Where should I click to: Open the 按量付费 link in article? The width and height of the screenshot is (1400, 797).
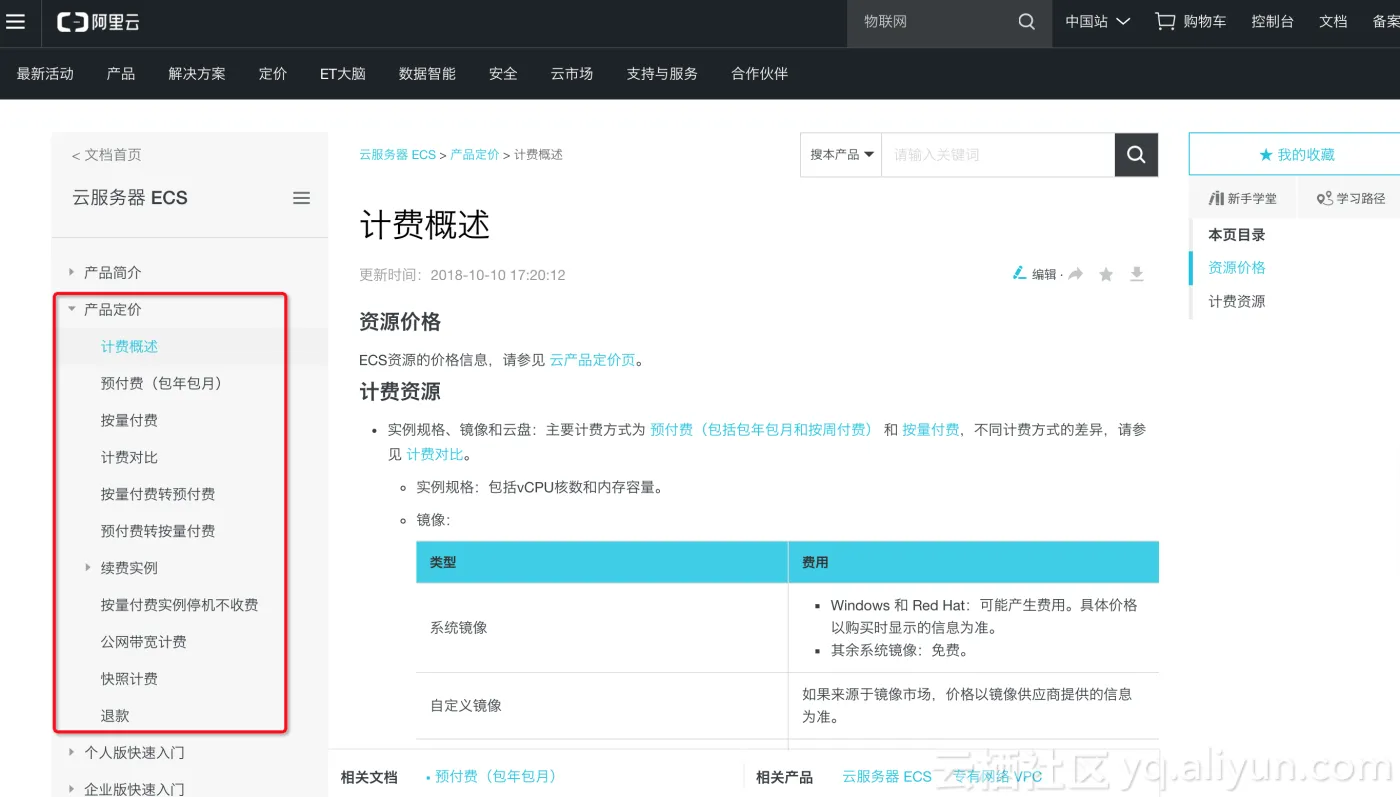pyautogui.click(x=931, y=429)
